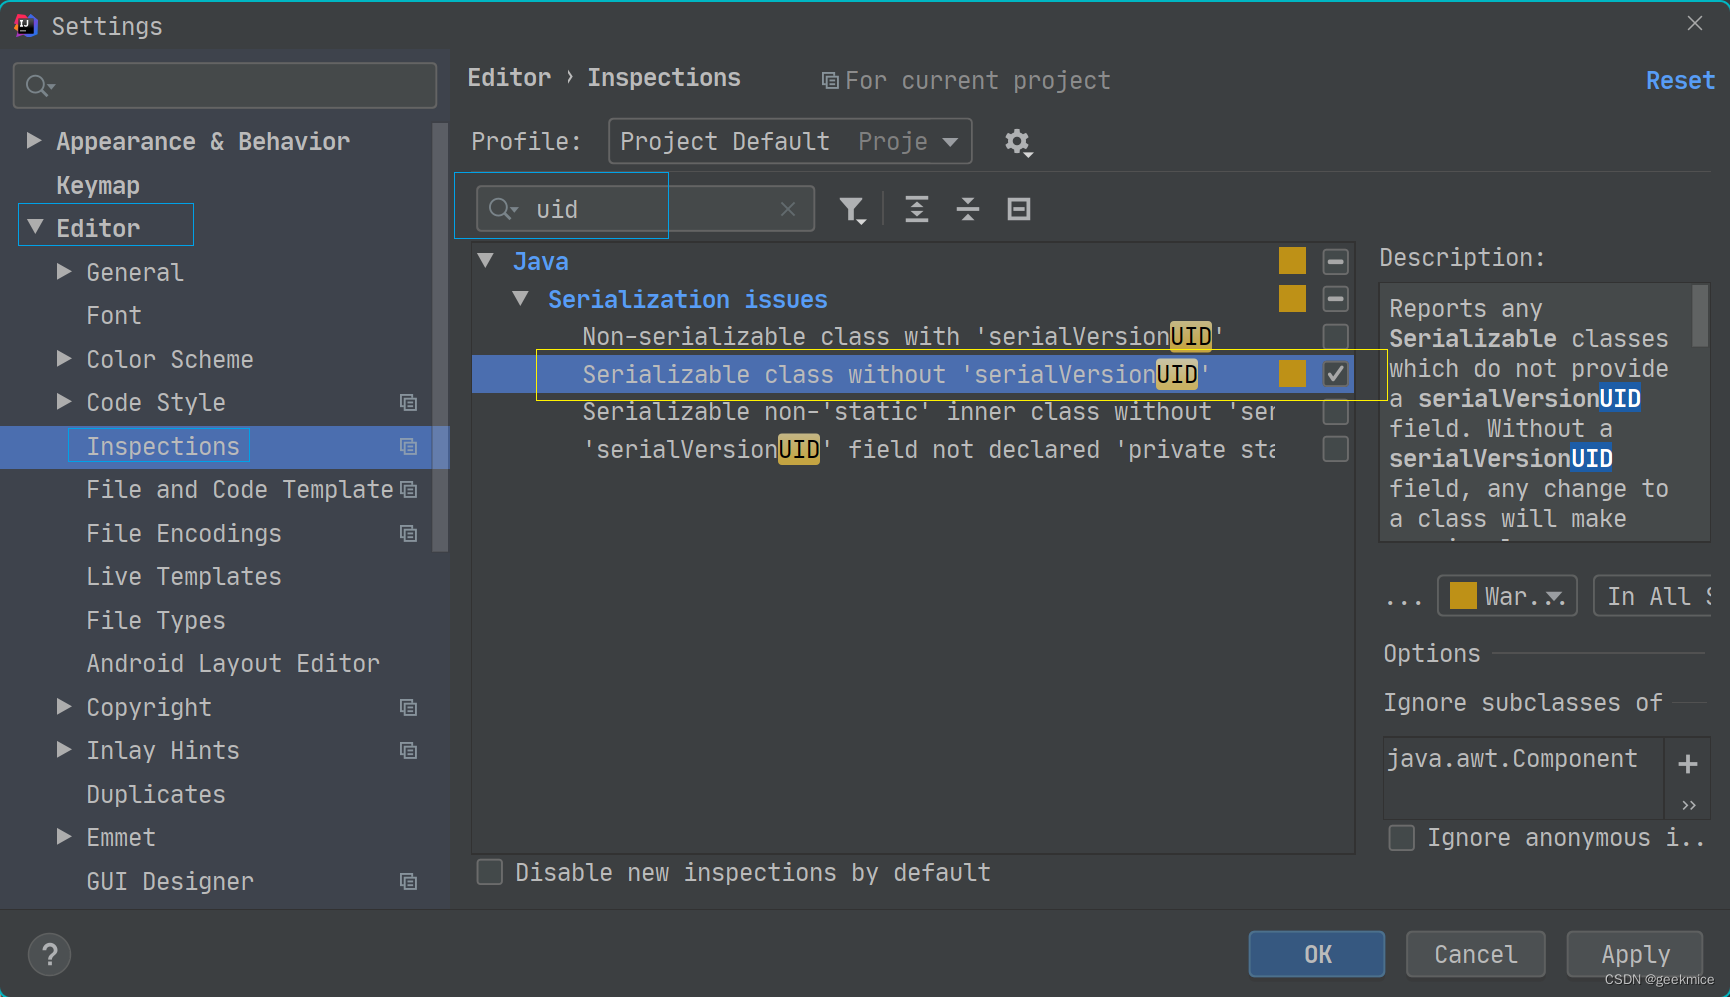Enable Non-serializable class with serialVersionUID inspection
The image size is (1730, 997).
(x=1335, y=336)
